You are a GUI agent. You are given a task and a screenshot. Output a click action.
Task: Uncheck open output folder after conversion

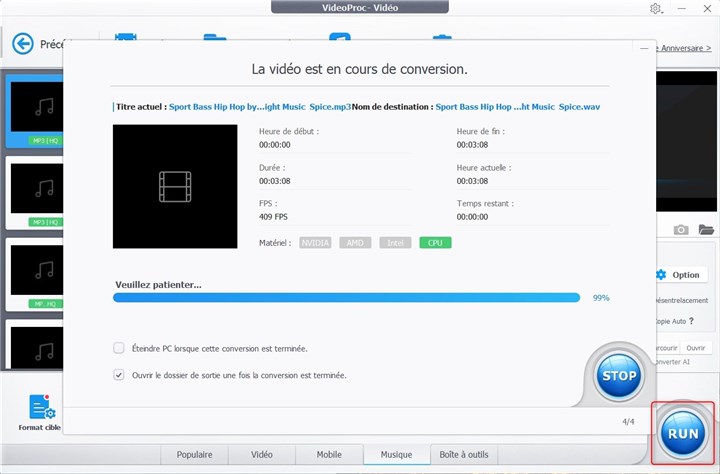tap(119, 375)
